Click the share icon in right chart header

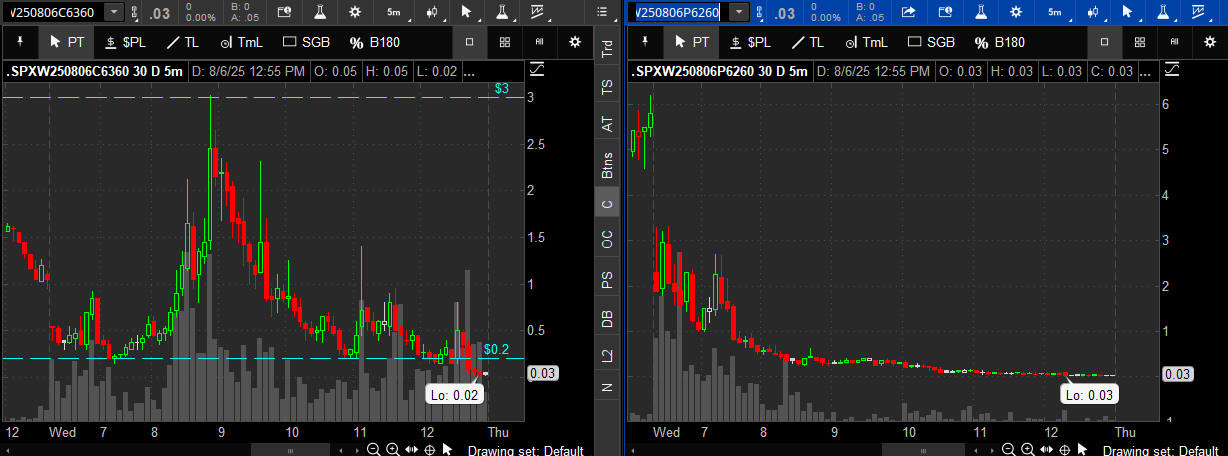pos(908,12)
